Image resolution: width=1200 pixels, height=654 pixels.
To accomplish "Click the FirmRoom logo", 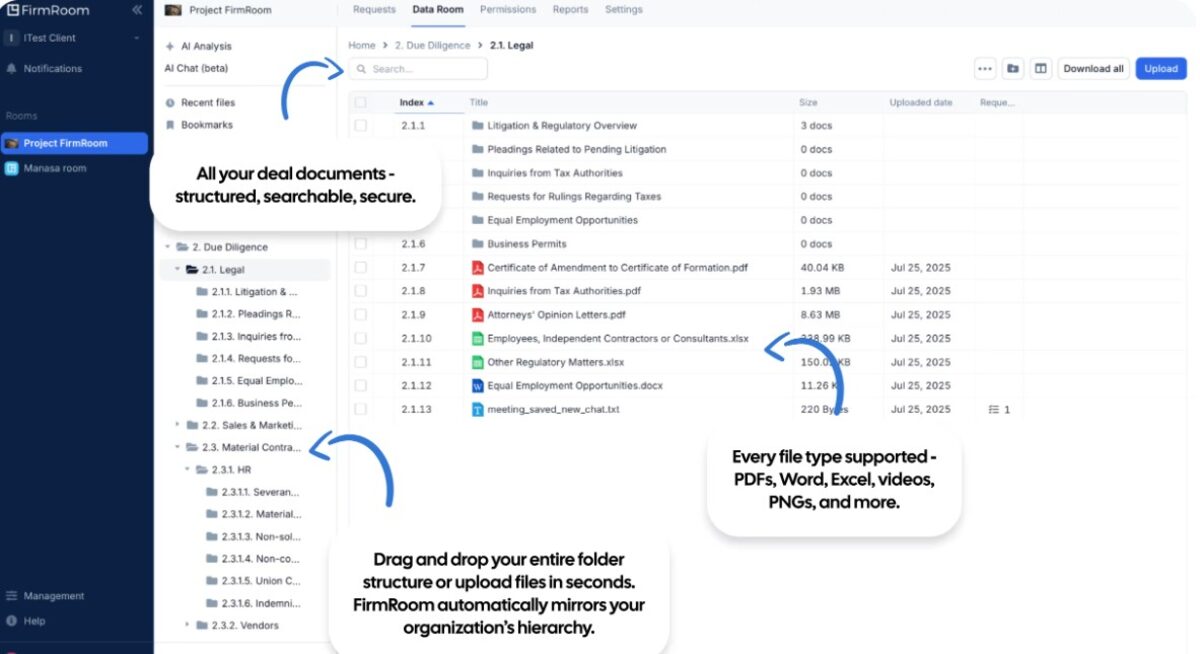I will coord(47,10).
